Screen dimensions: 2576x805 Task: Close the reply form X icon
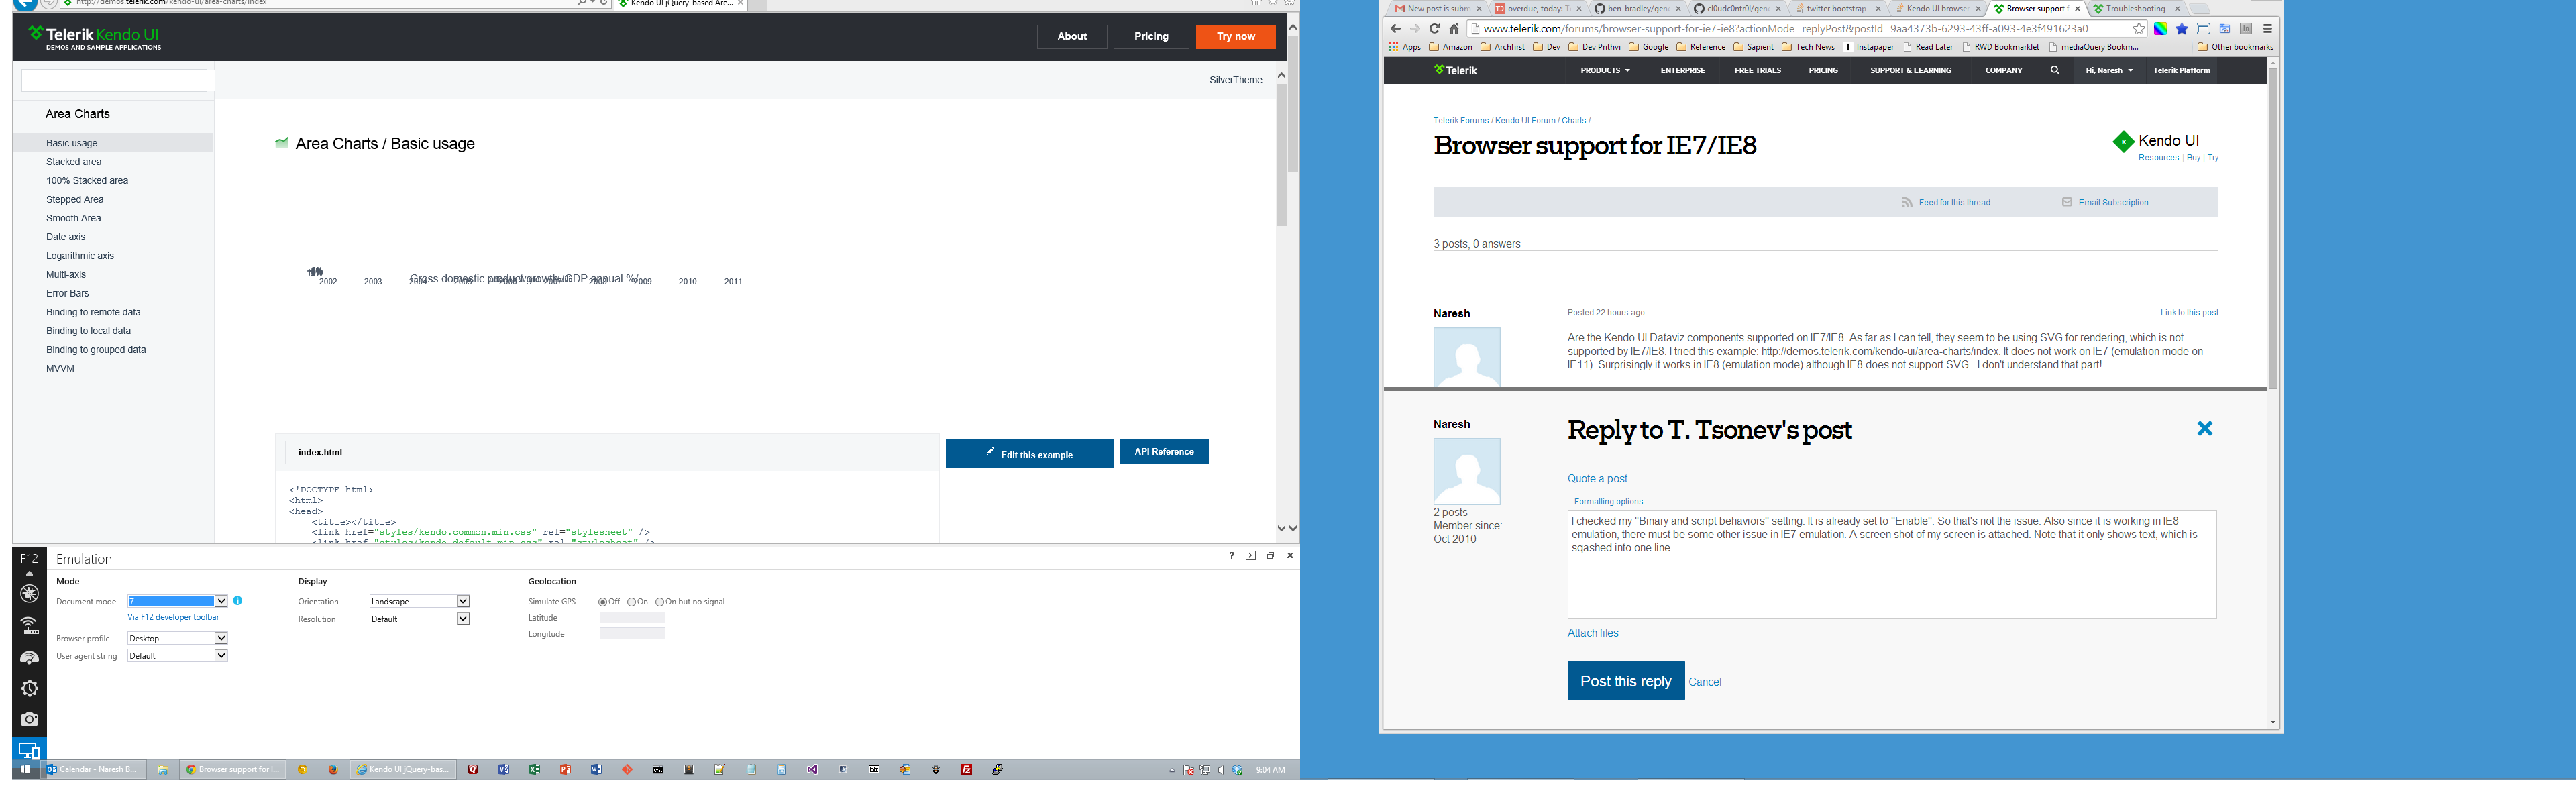click(x=2204, y=429)
